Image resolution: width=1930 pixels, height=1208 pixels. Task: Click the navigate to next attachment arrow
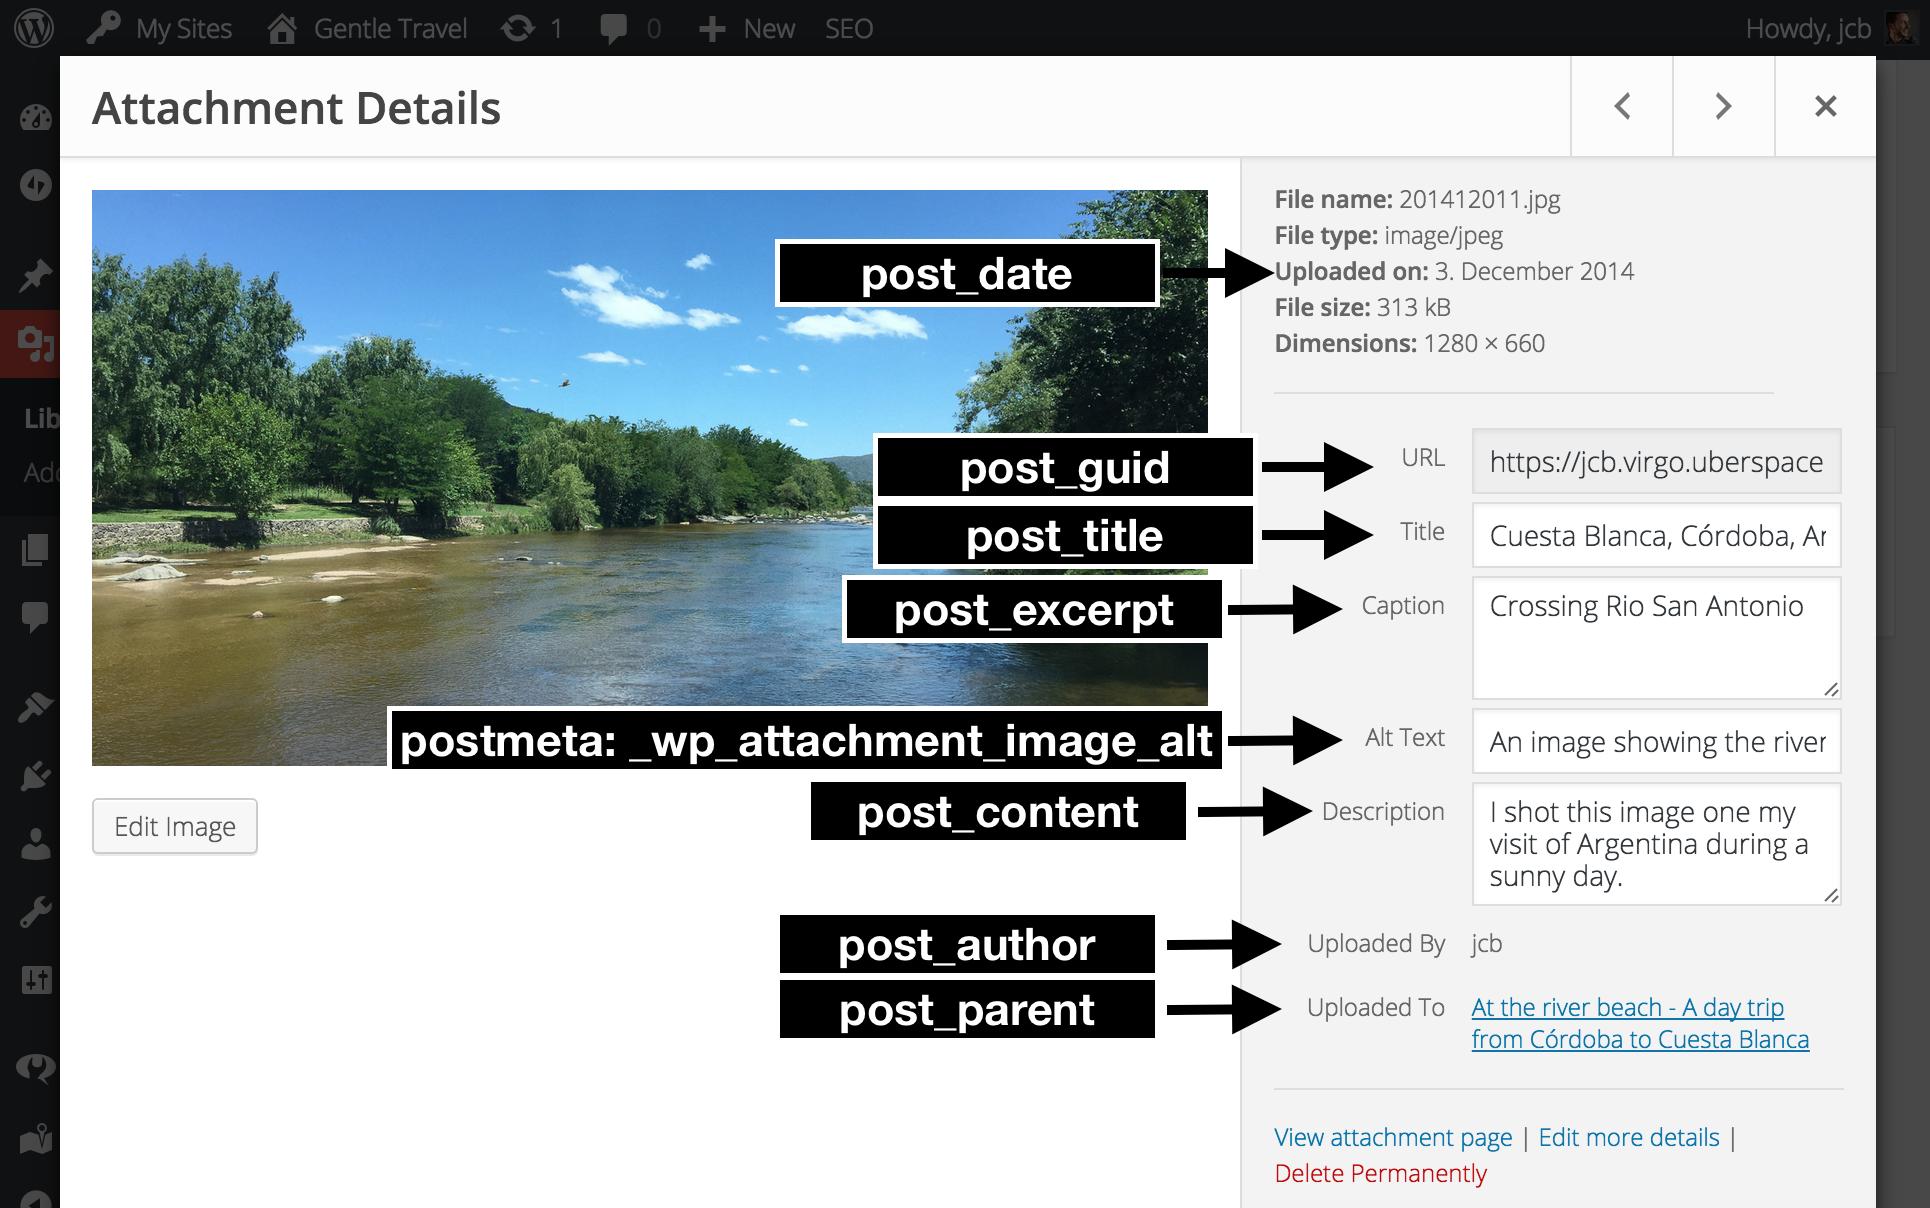(1723, 104)
